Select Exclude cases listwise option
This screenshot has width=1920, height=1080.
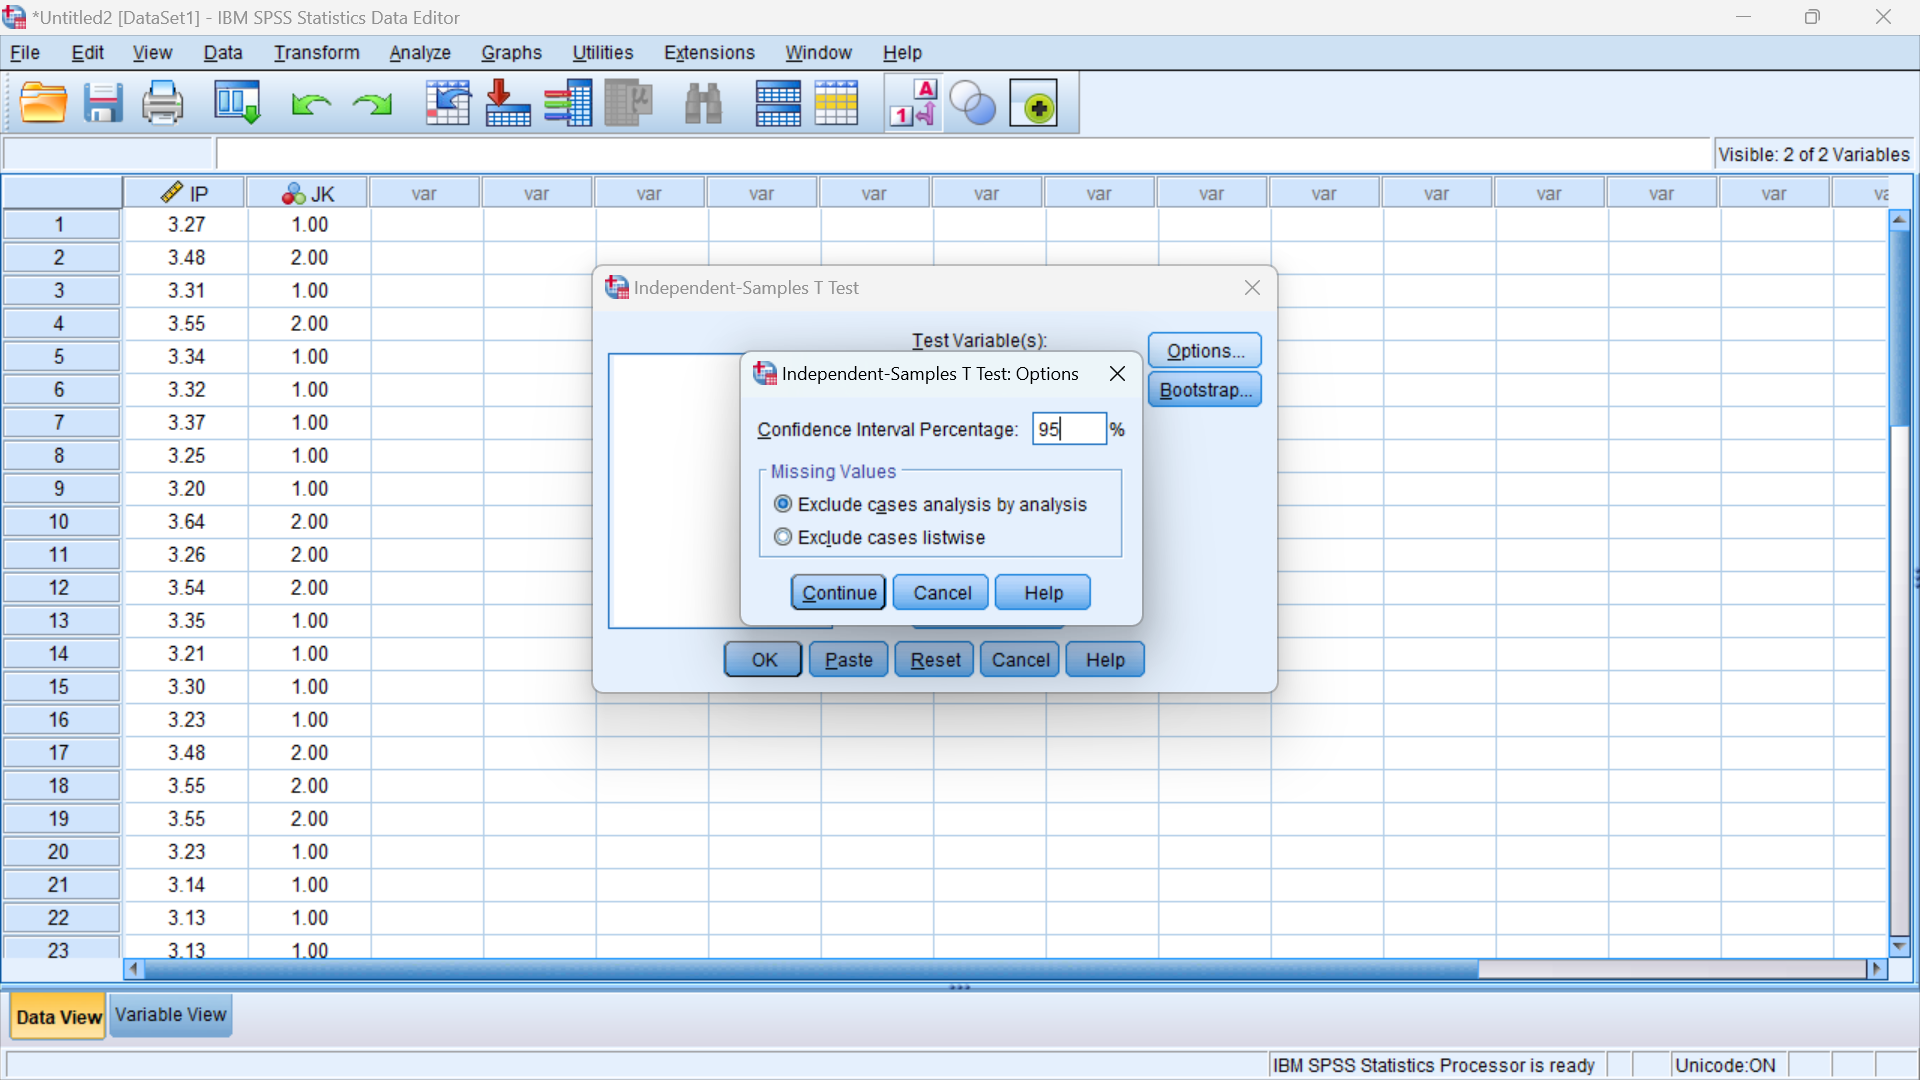(880, 538)
